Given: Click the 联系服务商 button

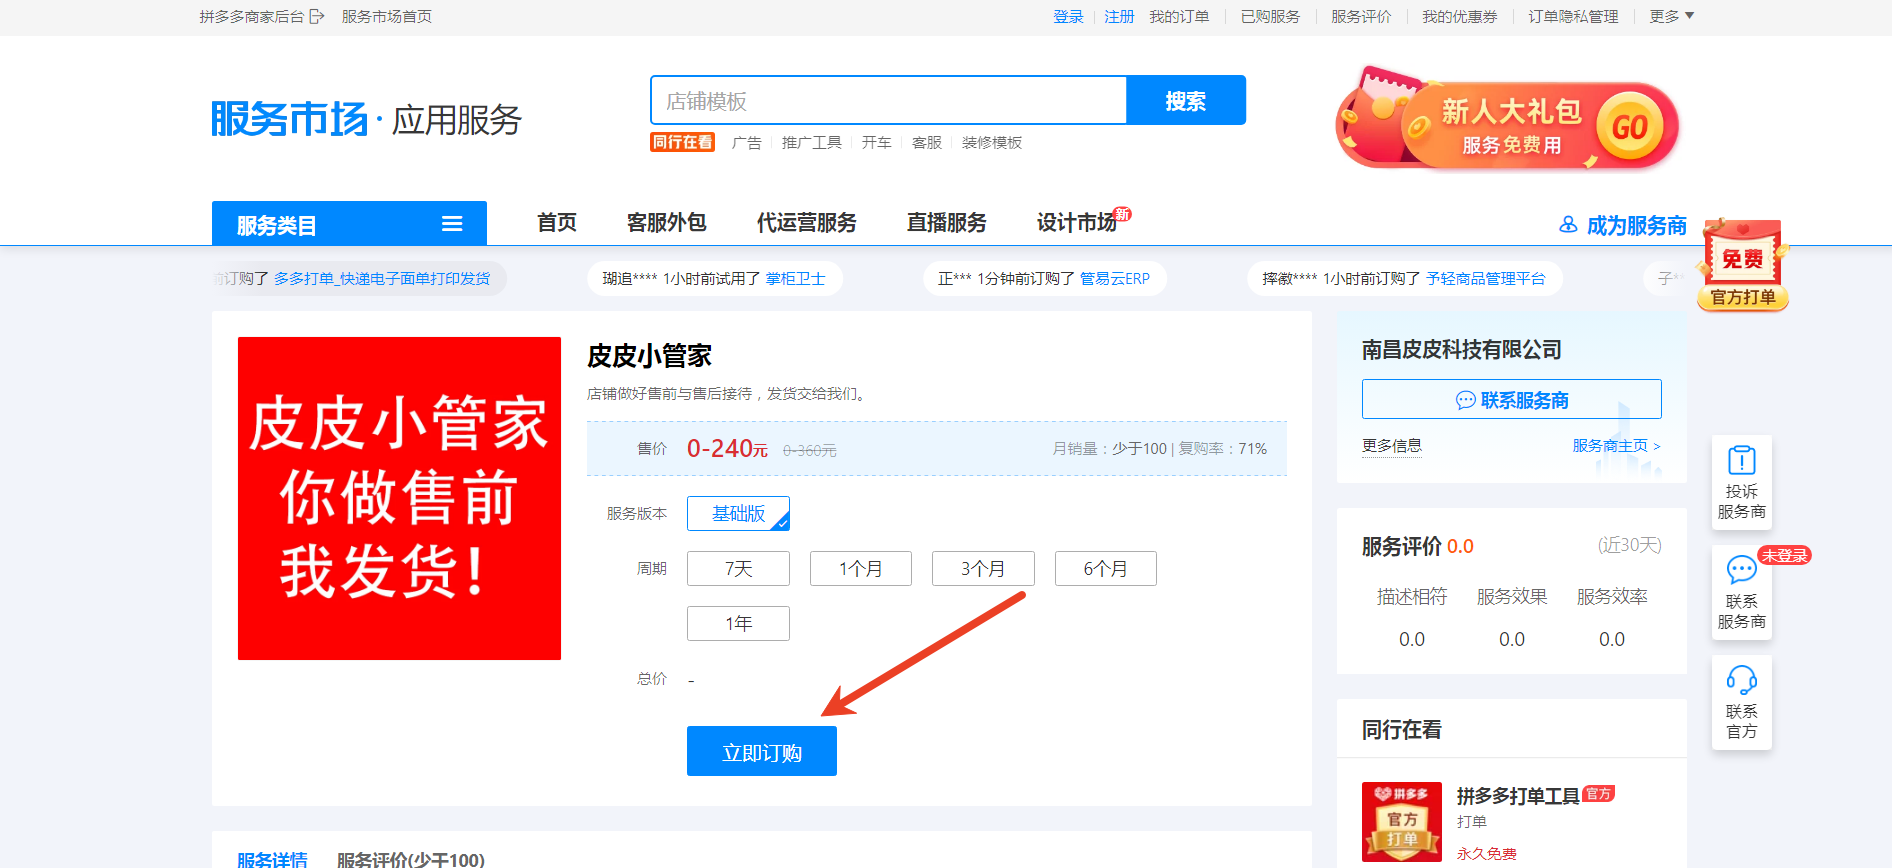Looking at the screenshot, I should pos(1511,399).
